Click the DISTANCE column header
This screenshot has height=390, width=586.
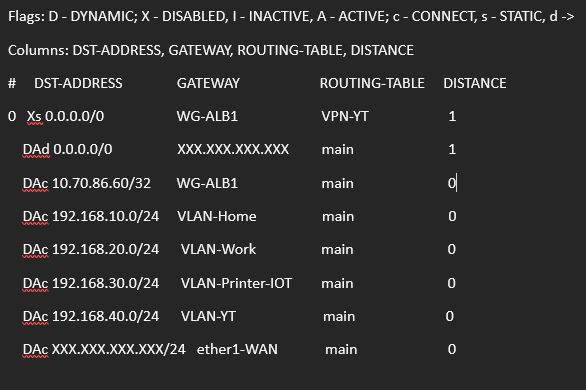(x=475, y=83)
